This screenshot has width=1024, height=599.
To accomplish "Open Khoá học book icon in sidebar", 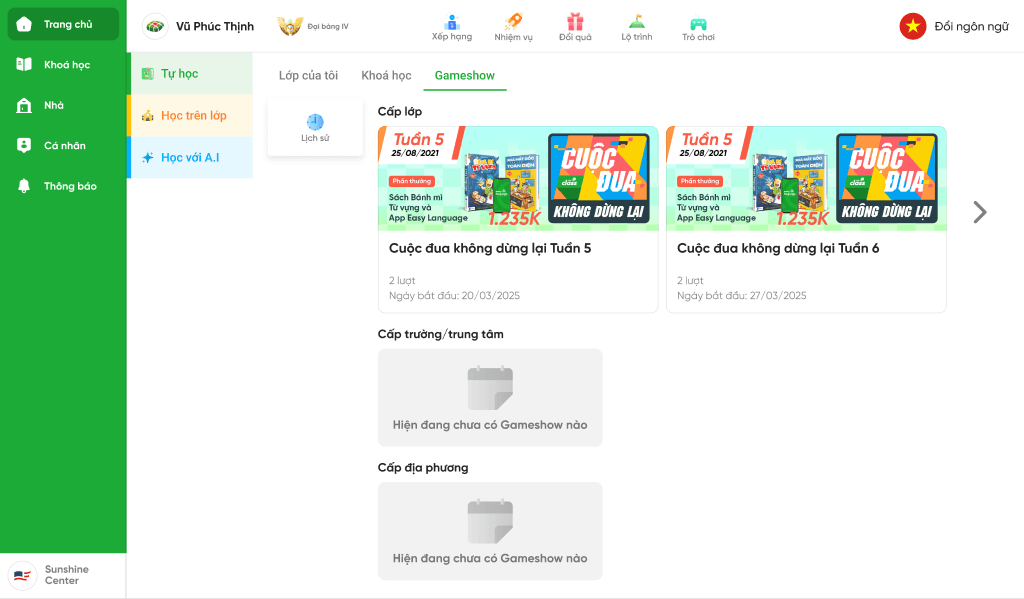I will click(24, 64).
